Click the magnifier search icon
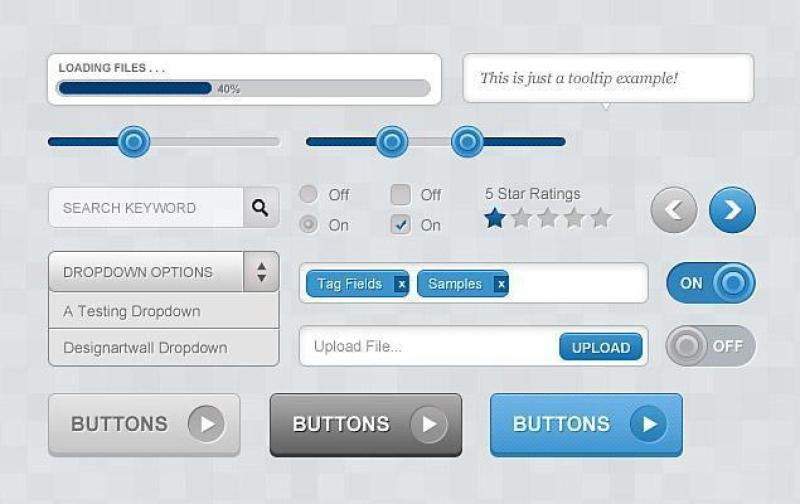This screenshot has height=504, width=800. click(260, 208)
